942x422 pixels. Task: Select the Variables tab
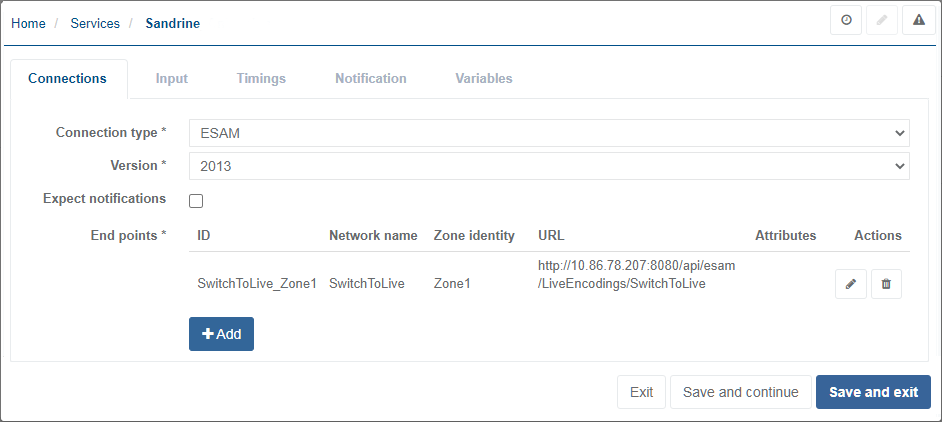point(484,78)
